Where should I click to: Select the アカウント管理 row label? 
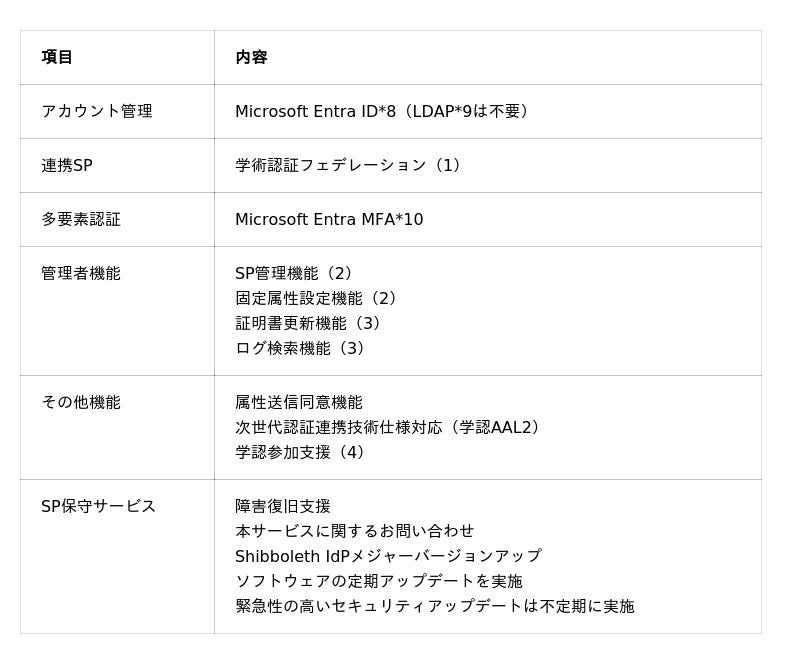97,111
